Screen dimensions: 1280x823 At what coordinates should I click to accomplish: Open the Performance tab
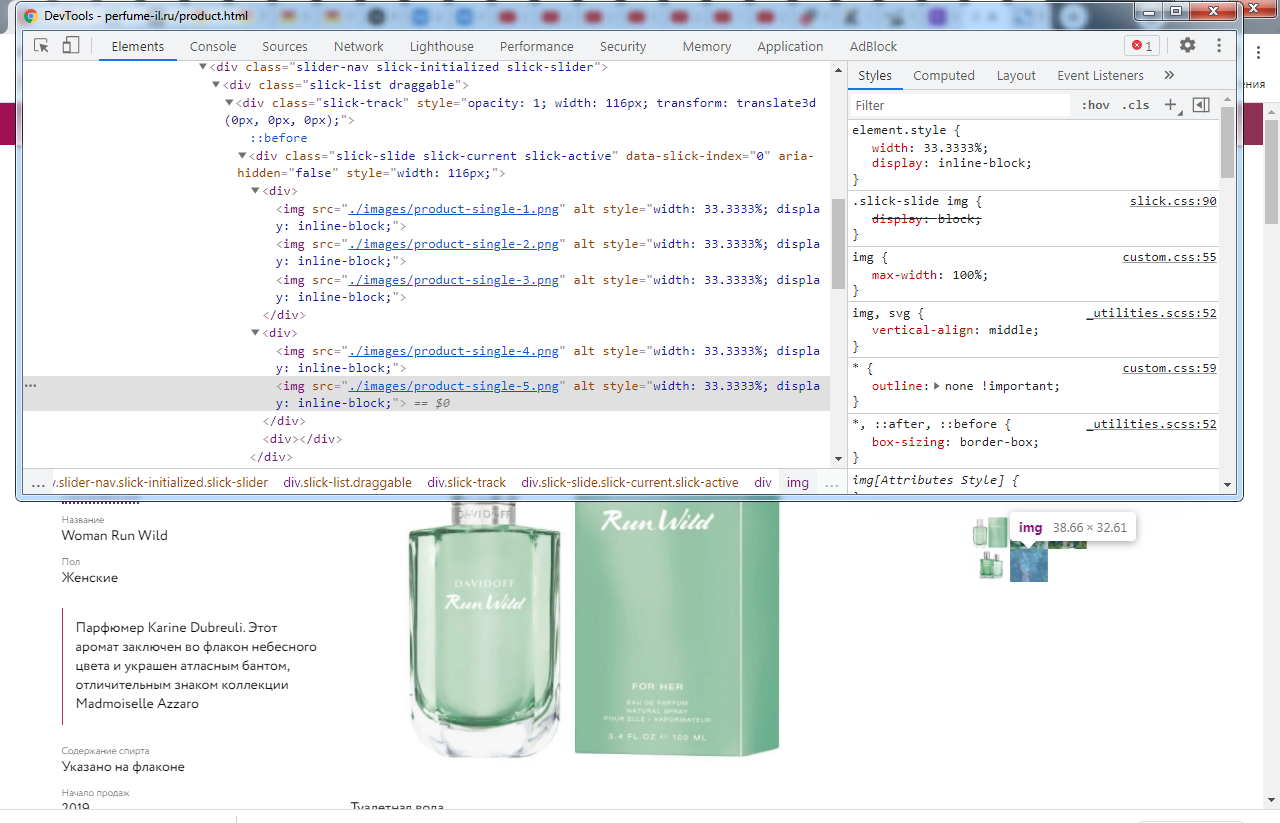[x=537, y=46]
